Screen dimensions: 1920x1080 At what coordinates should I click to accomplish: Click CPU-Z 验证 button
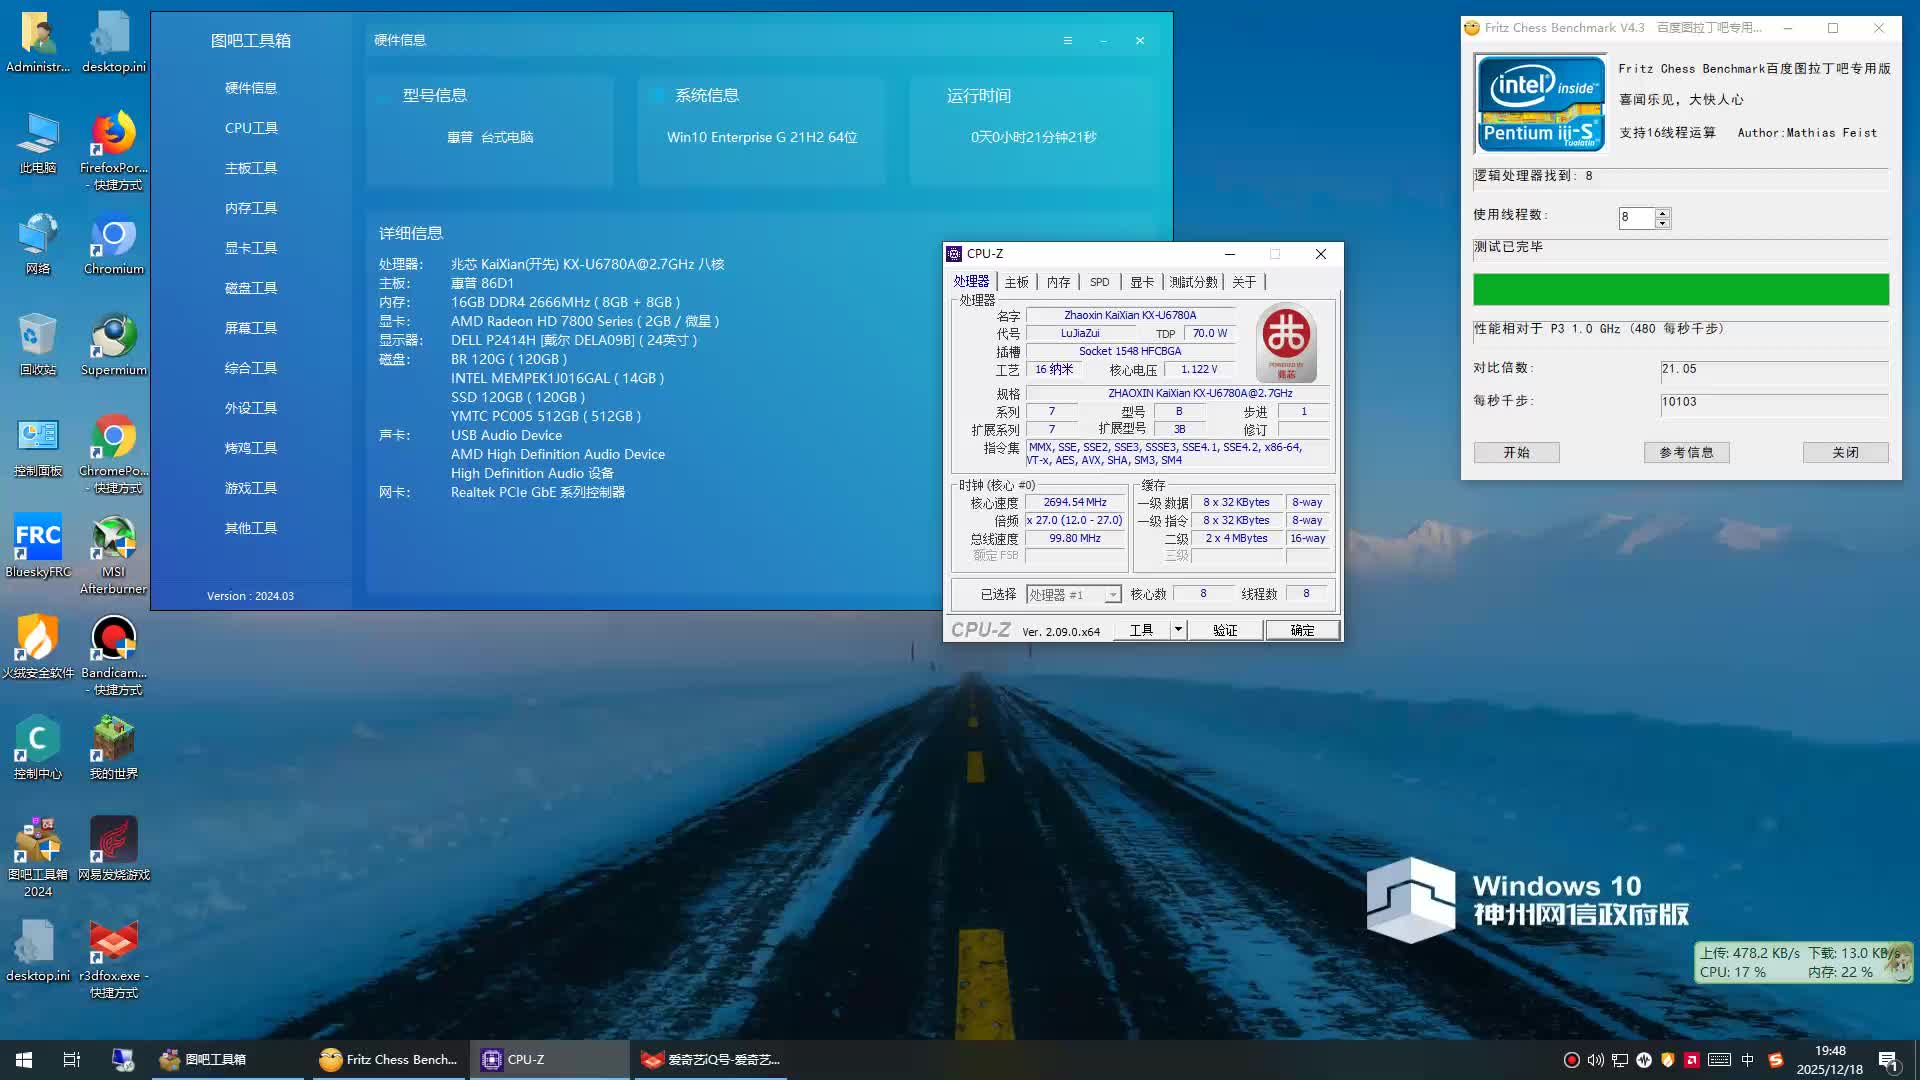point(1225,630)
